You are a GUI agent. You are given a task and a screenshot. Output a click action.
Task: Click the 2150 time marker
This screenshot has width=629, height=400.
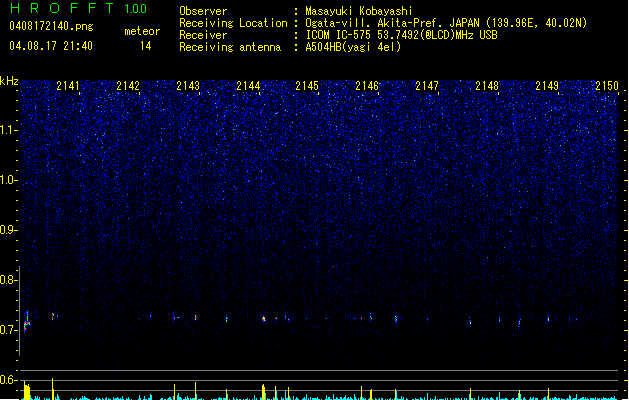click(607, 86)
